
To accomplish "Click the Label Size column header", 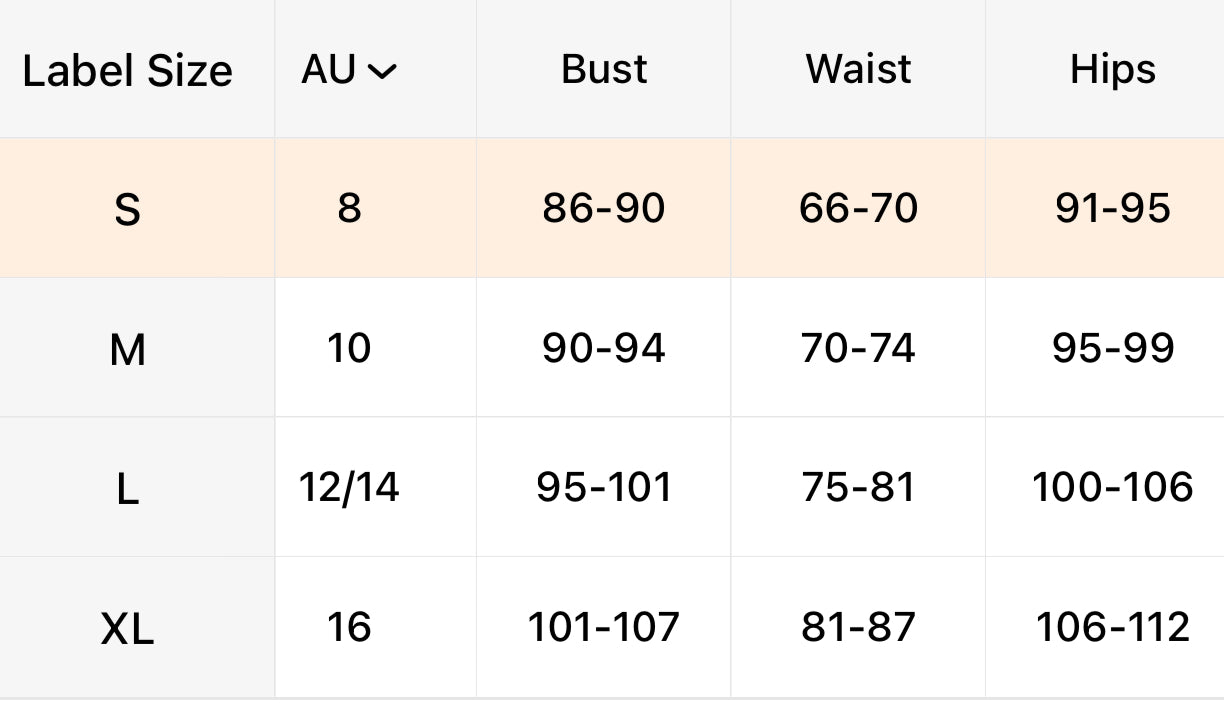I will point(127,71).
